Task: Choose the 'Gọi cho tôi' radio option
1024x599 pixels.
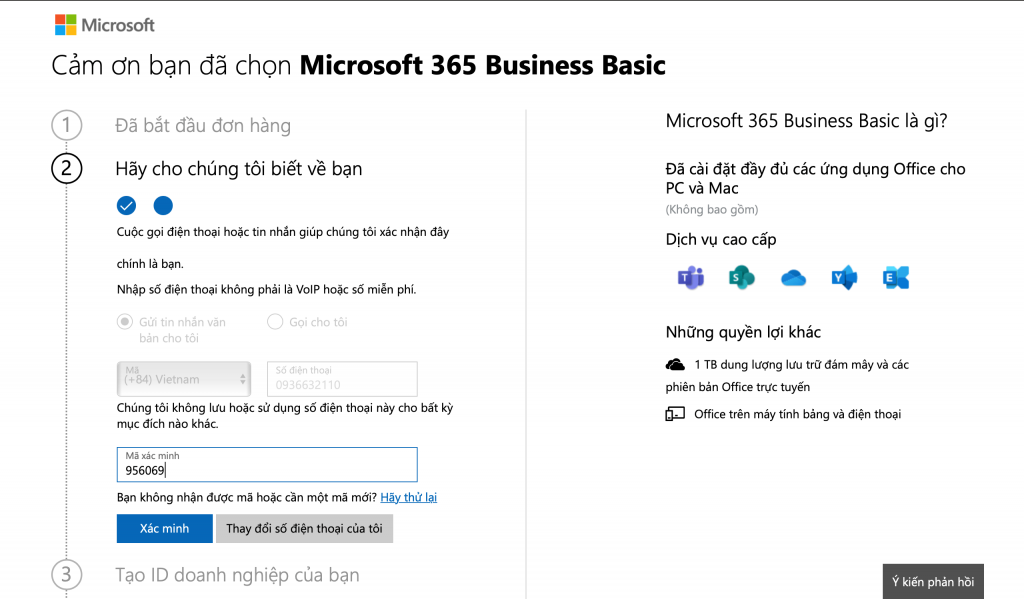Action: click(274, 322)
